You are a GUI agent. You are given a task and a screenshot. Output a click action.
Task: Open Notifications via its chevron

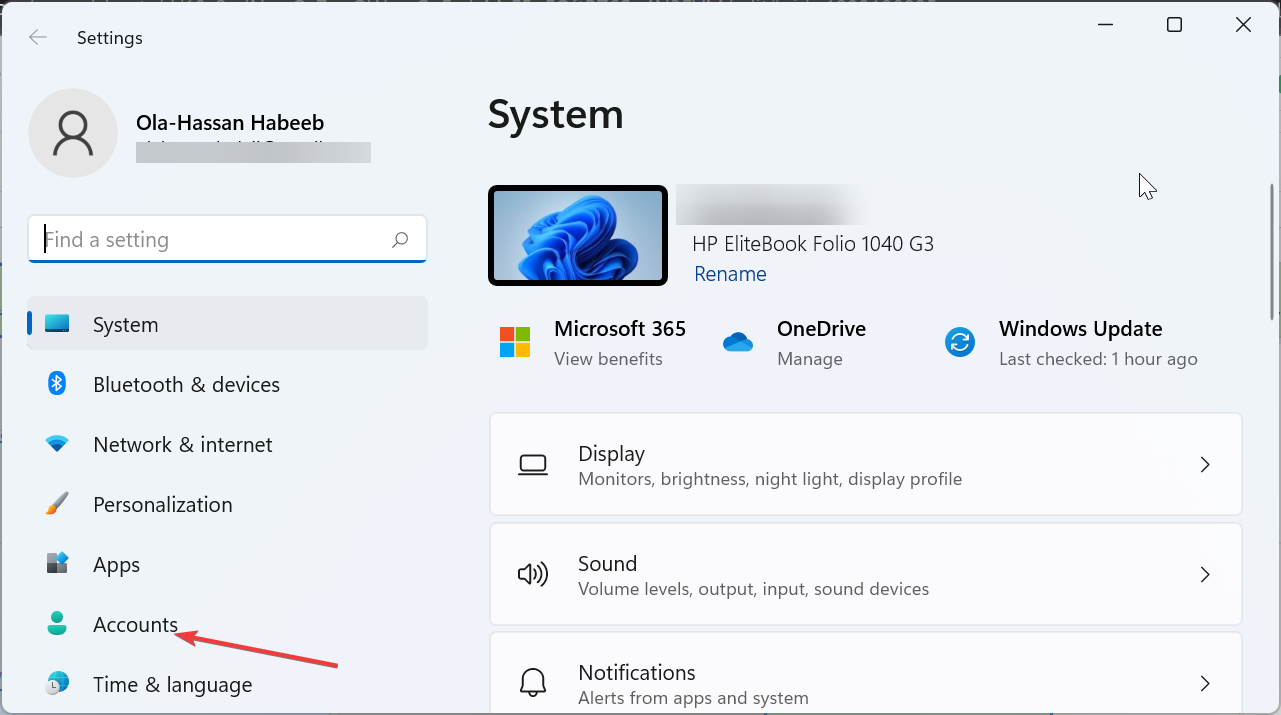click(1205, 683)
